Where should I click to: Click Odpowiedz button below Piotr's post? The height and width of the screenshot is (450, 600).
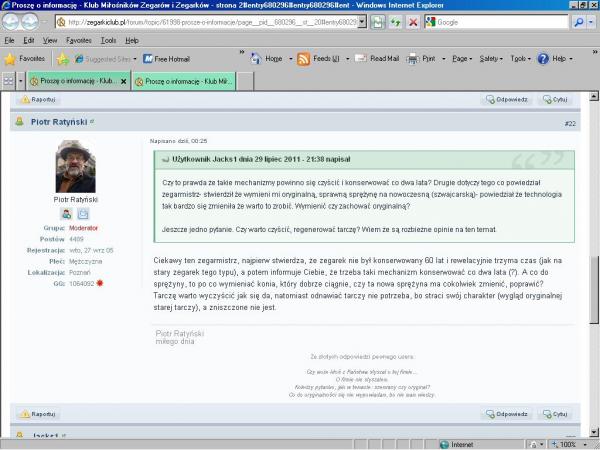click(x=507, y=414)
